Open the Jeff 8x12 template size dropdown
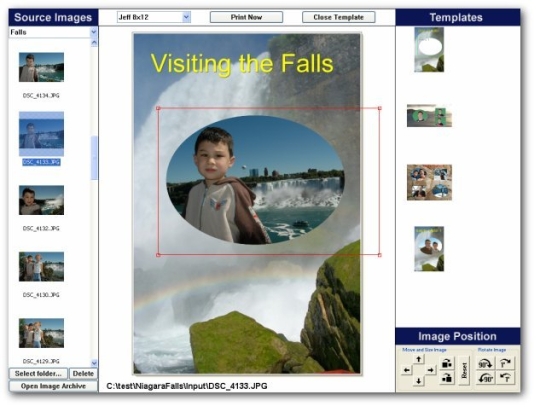This screenshot has width=540, height=412. coord(186,17)
